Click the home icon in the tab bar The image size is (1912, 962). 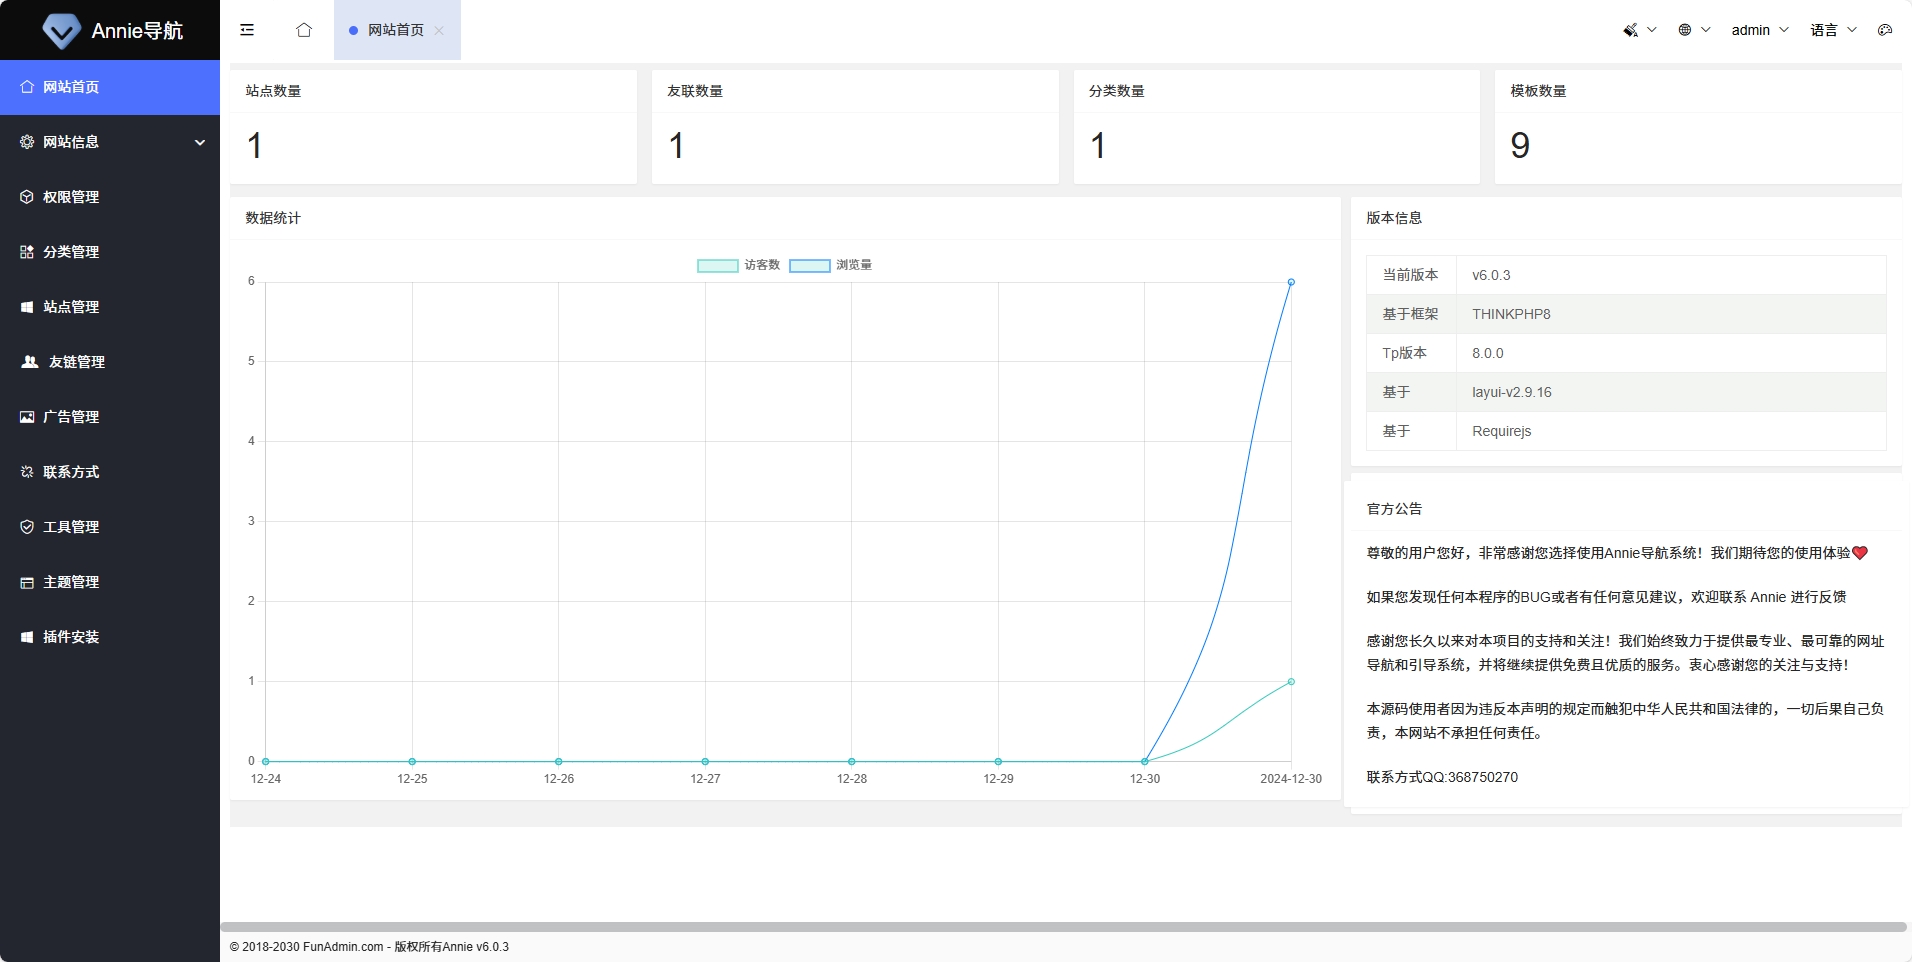tap(304, 30)
